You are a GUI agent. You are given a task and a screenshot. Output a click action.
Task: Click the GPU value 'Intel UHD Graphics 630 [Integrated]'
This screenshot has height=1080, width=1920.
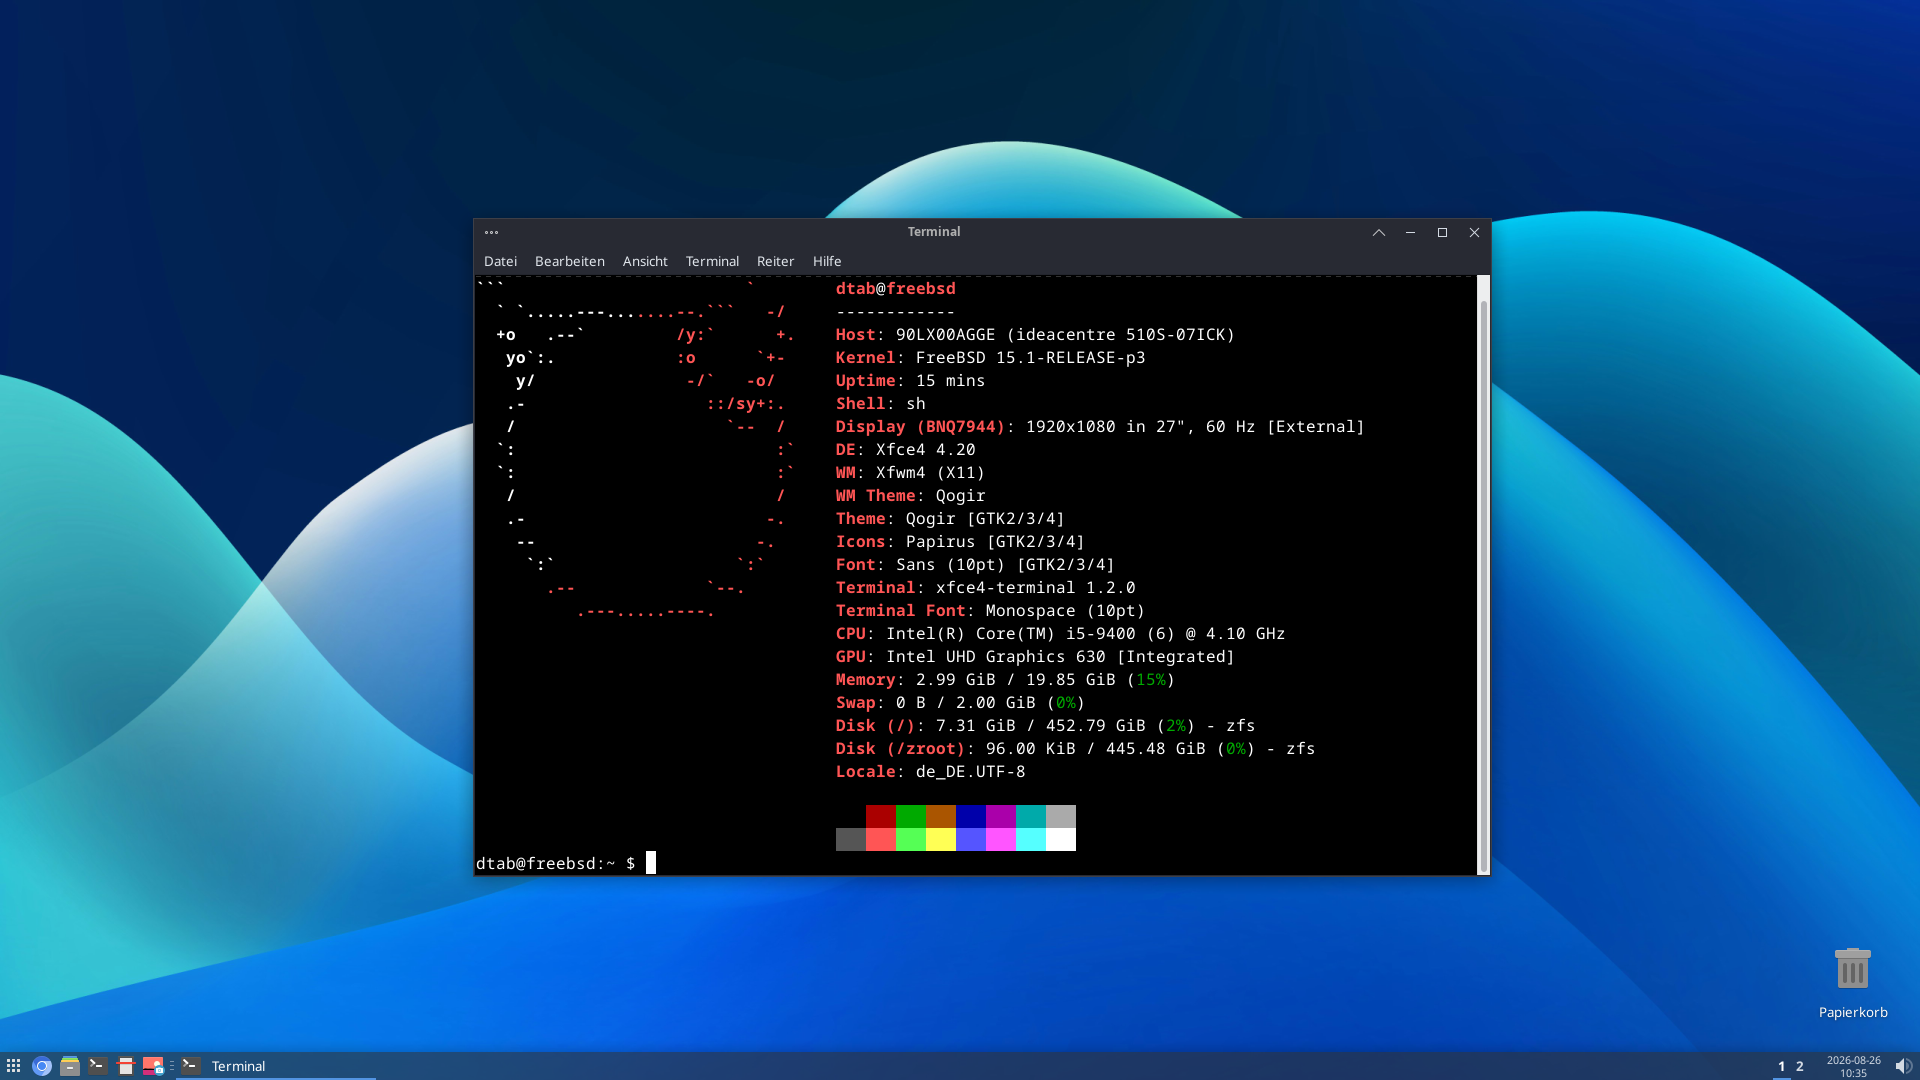[1061, 656]
